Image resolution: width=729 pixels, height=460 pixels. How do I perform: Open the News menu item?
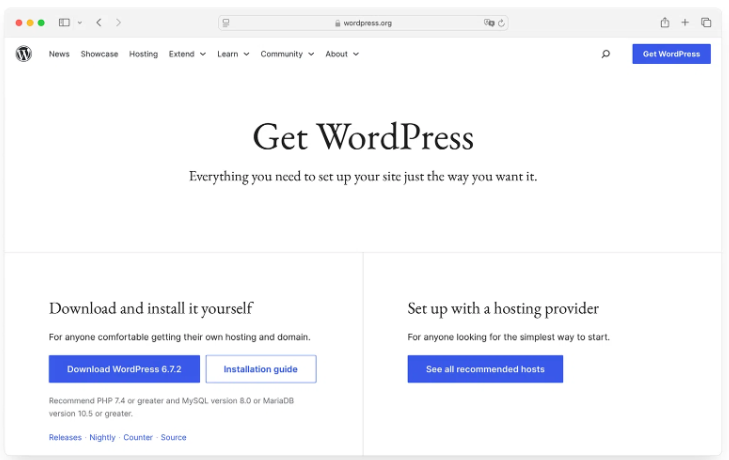(x=59, y=54)
